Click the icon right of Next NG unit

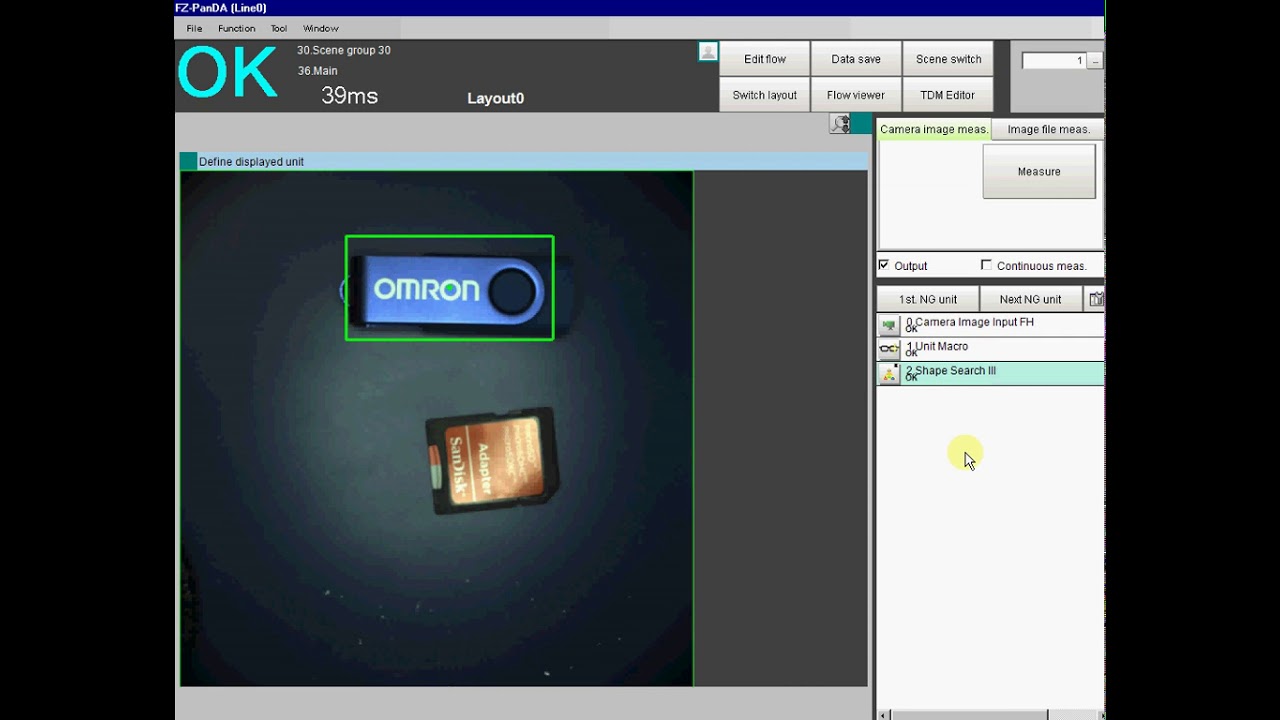coord(1096,299)
